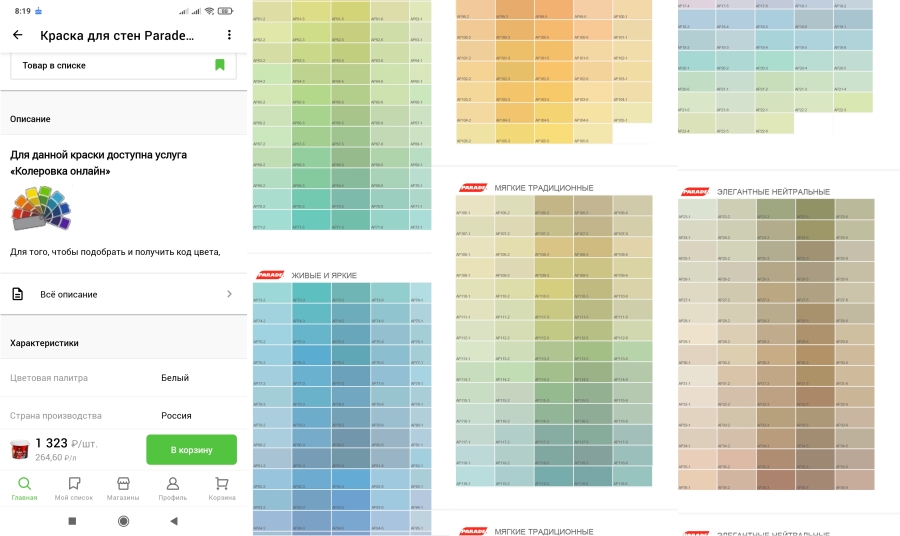The image size is (900, 536).
Task: Click the Parade logo beside ЖИВЫЕ И ЯРКИЕ
Action: pos(269,275)
